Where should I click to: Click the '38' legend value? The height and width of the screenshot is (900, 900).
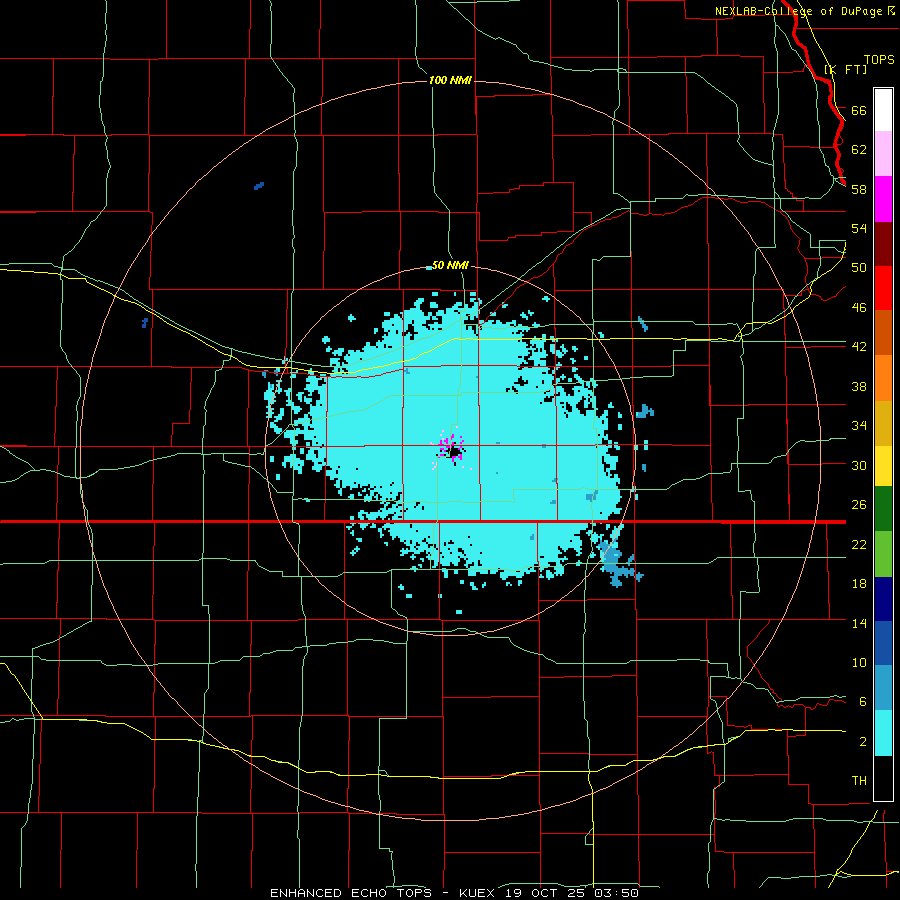859,386
